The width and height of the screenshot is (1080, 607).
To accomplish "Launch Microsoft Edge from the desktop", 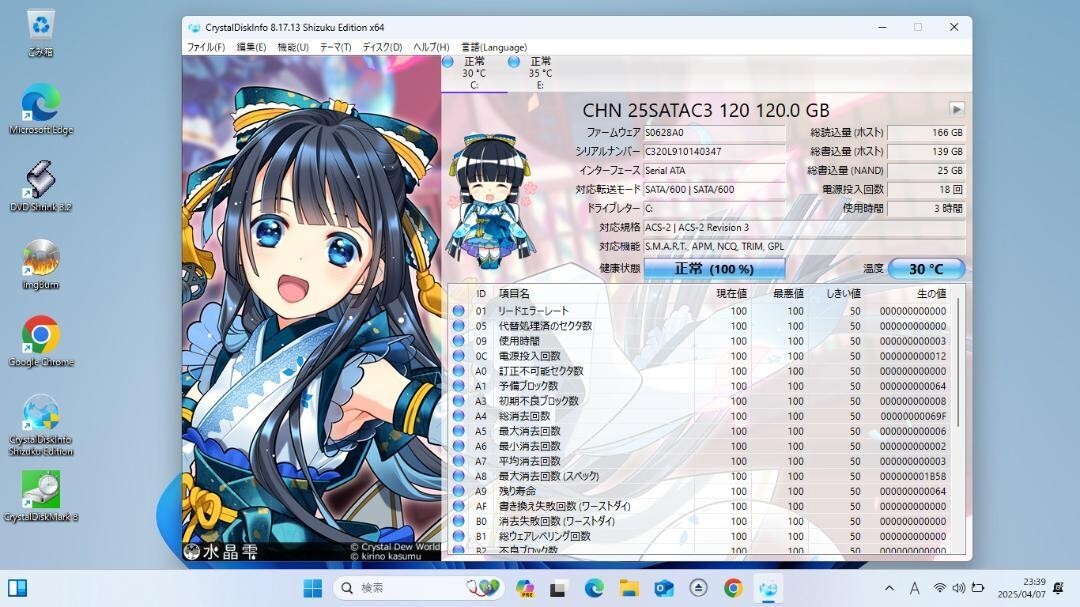I will [41, 110].
